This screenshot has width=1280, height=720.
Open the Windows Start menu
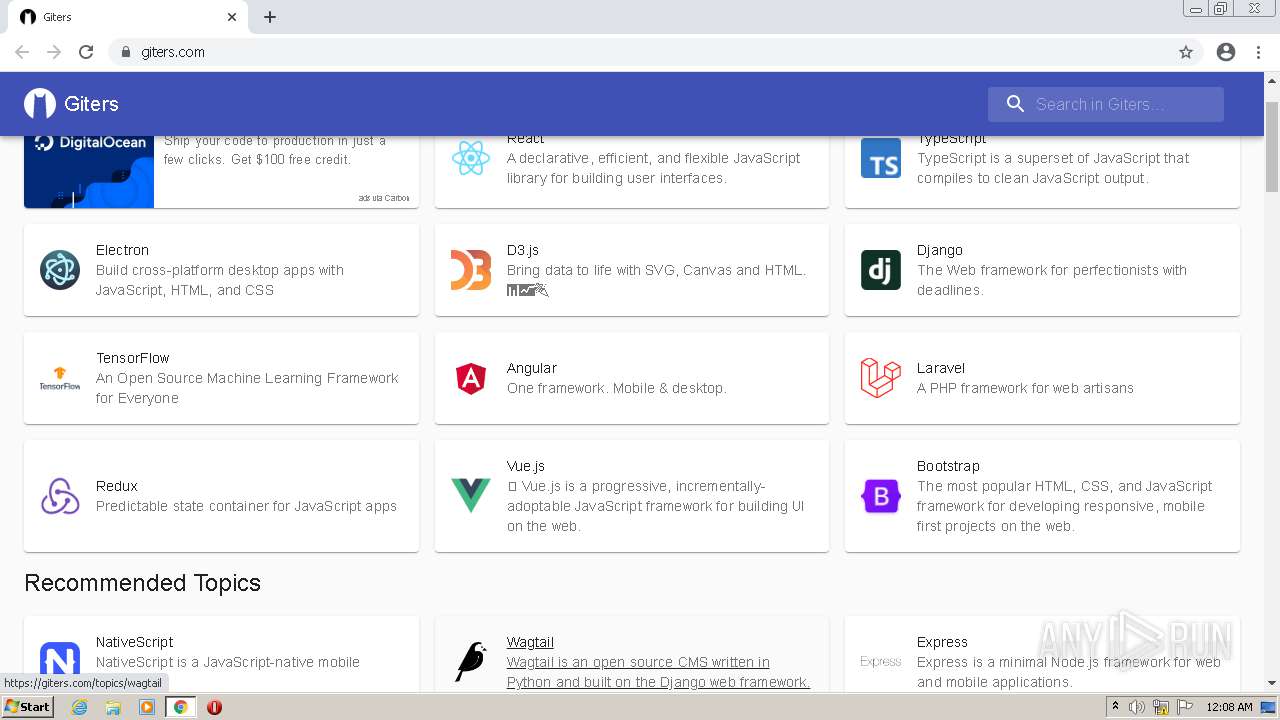pyautogui.click(x=28, y=707)
